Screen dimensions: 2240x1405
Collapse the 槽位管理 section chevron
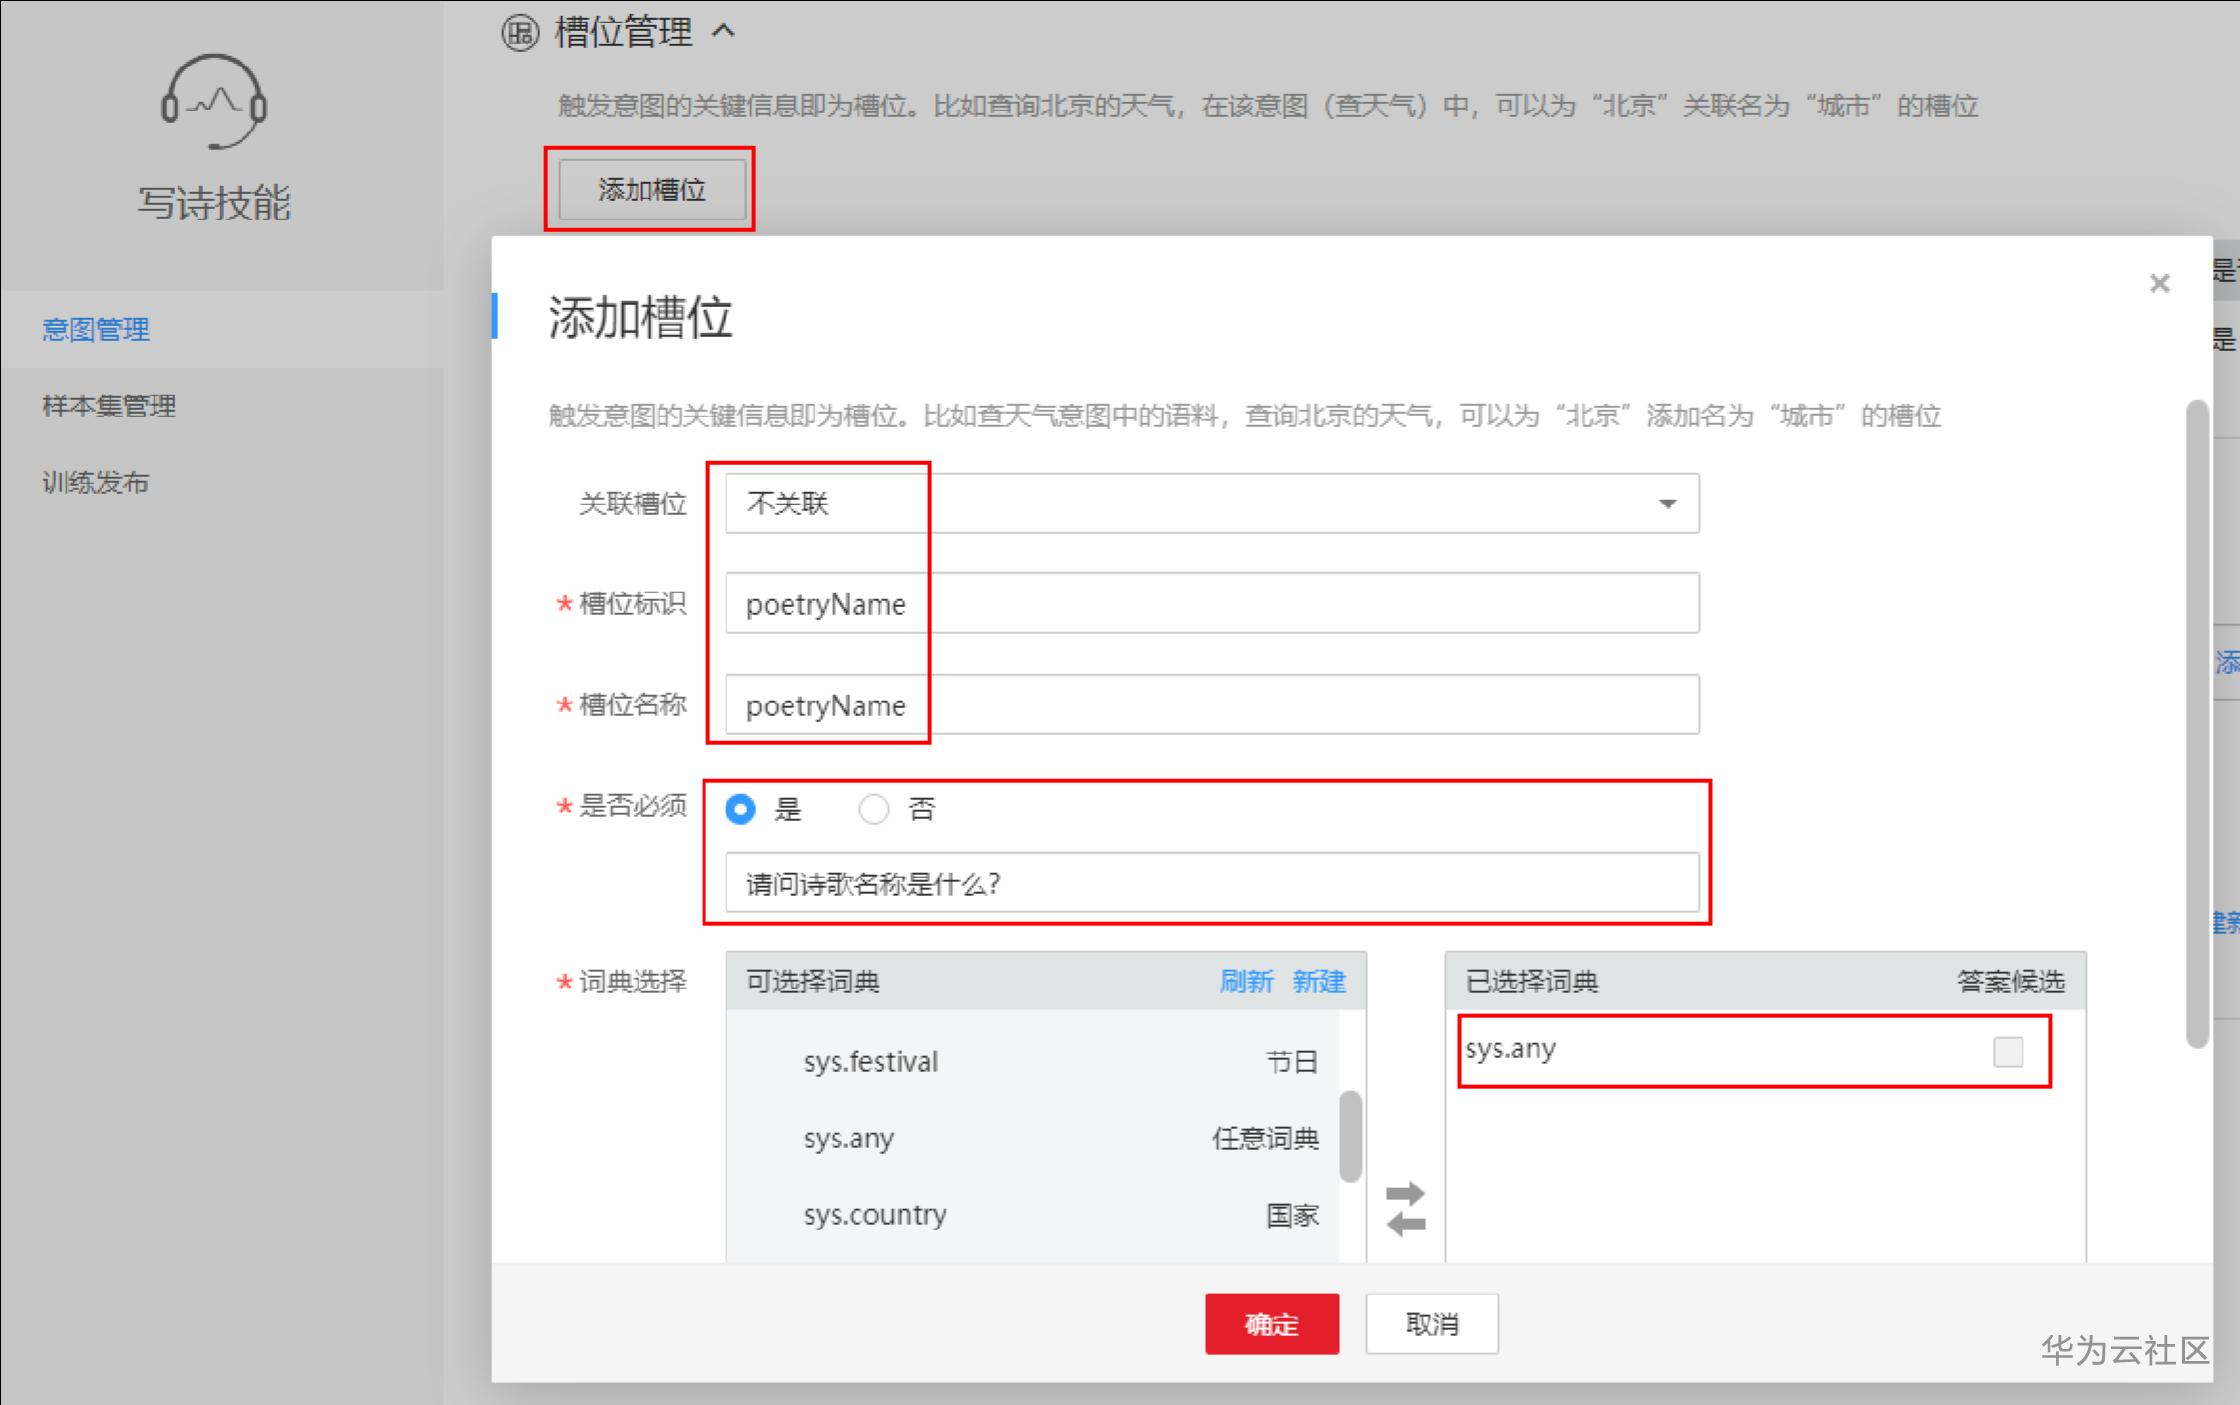pyautogui.click(x=723, y=32)
